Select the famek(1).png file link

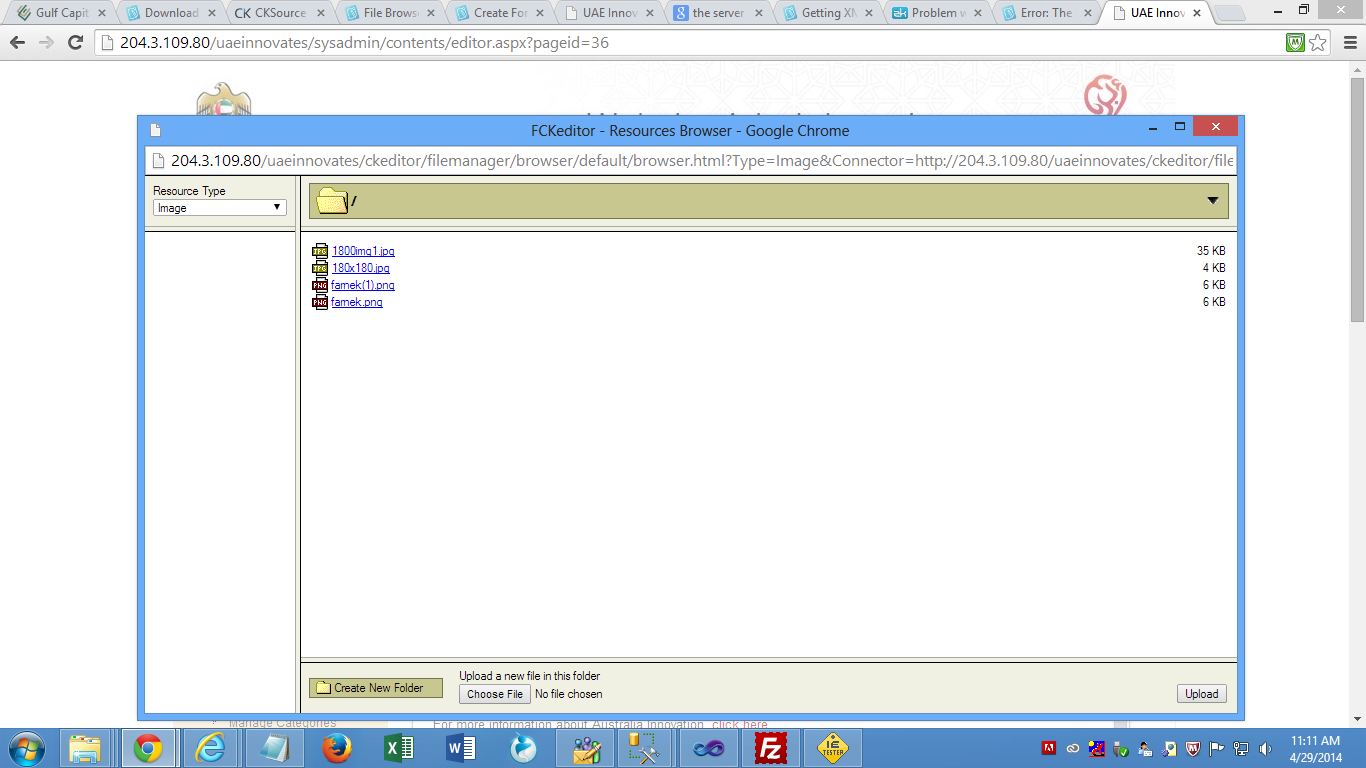point(363,285)
